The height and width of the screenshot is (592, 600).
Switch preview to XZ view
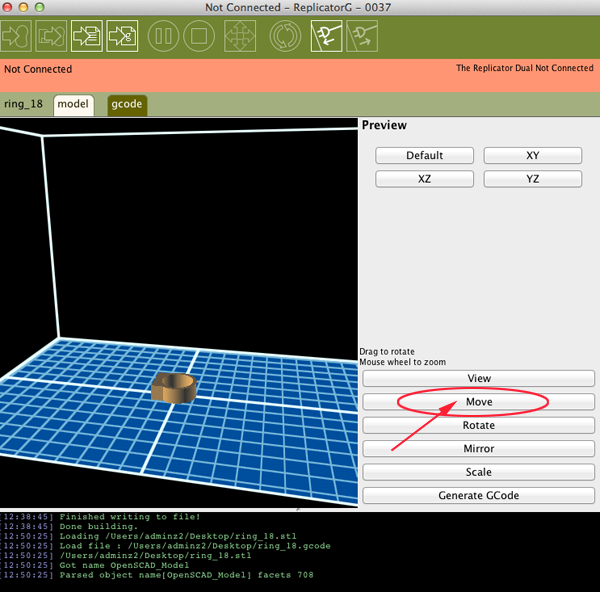424,179
